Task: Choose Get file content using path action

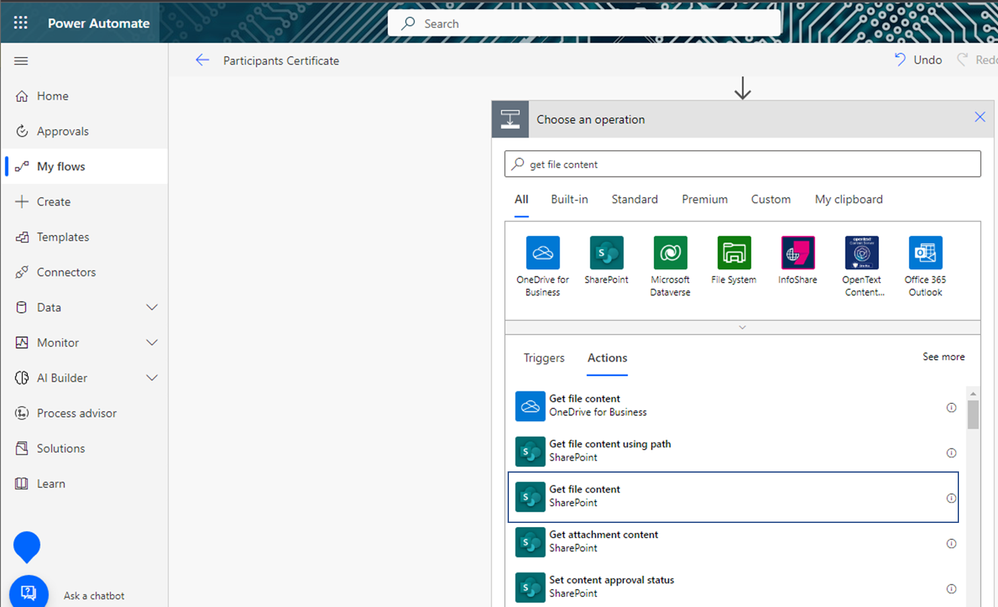Action: [733, 451]
